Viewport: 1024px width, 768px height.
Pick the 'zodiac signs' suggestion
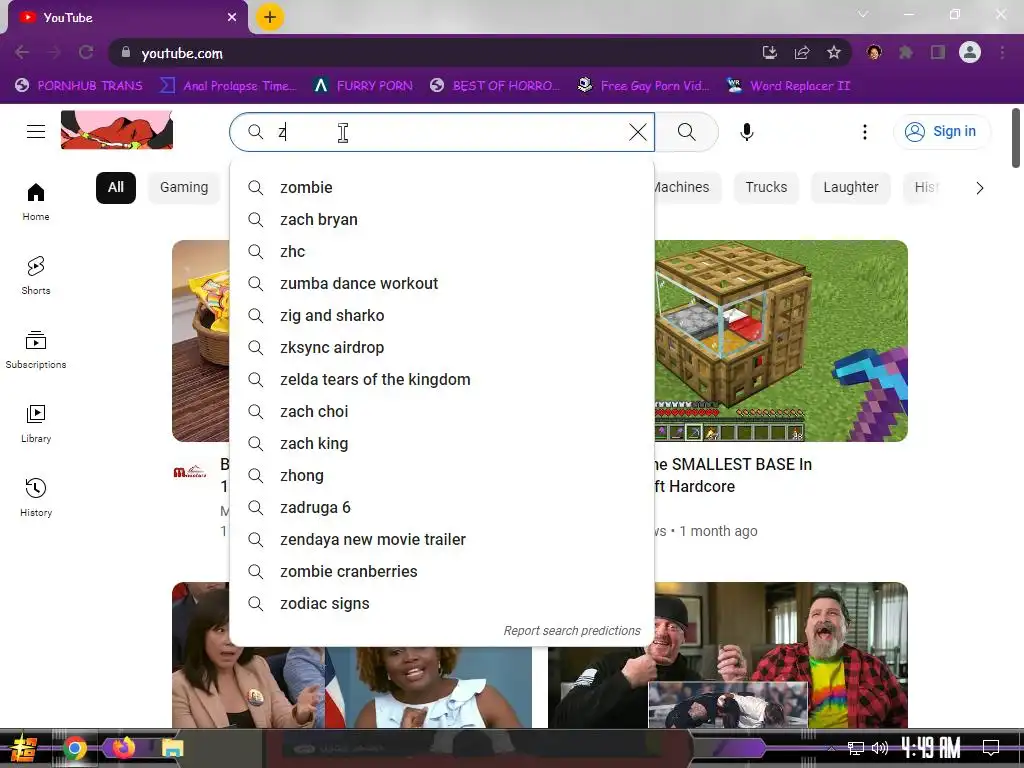click(442, 603)
